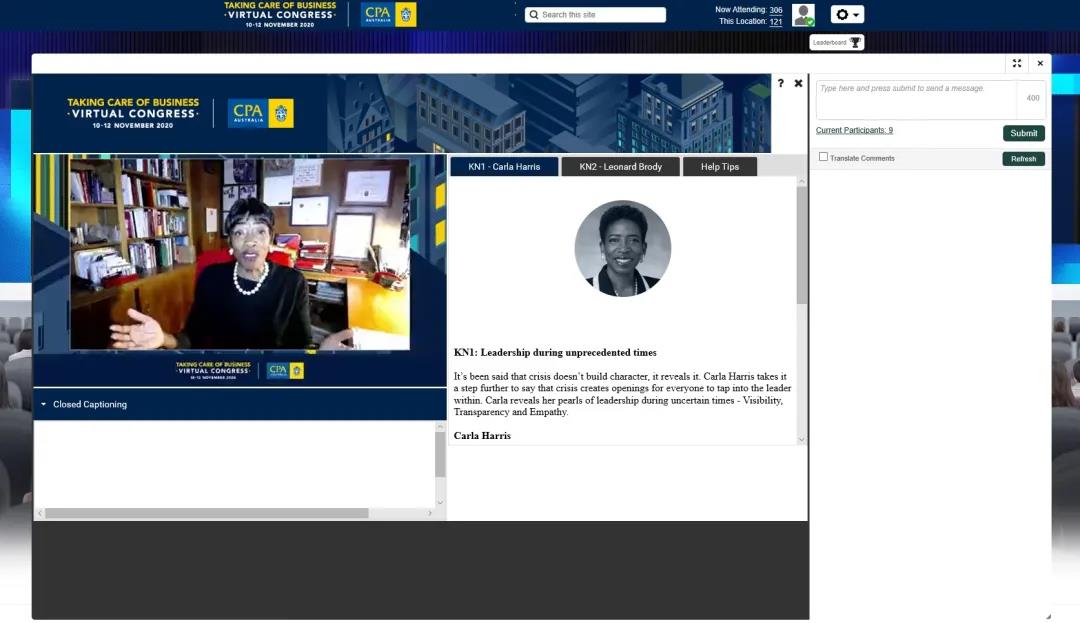
Task: Click the search magnifier icon
Action: click(x=534, y=15)
